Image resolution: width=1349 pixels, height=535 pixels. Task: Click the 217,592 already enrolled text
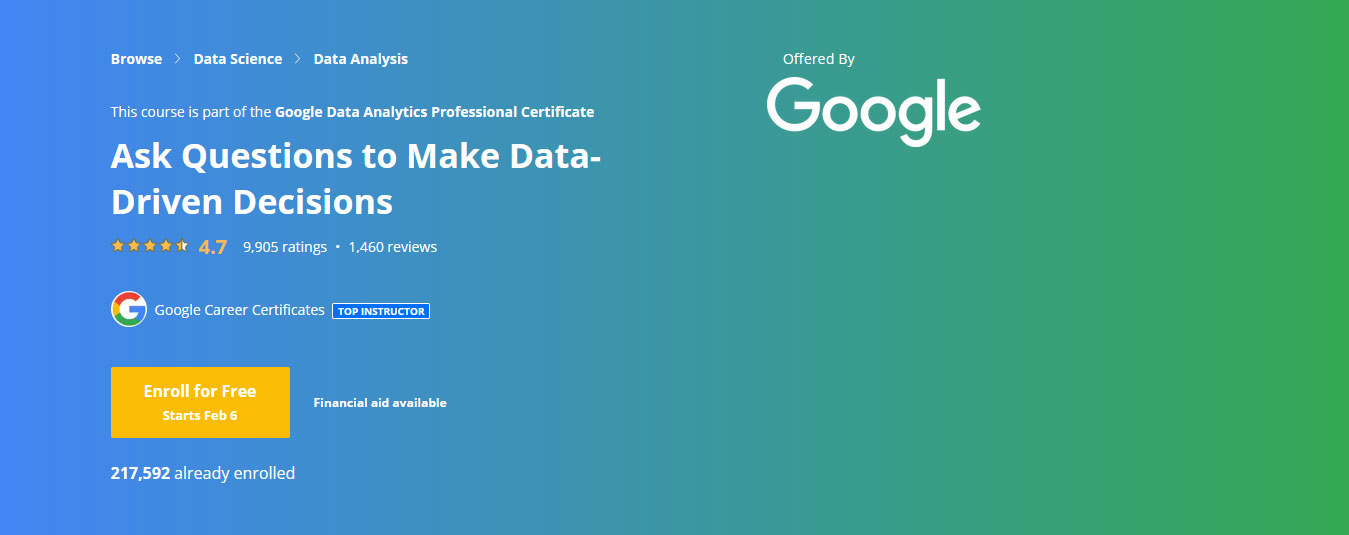pyautogui.click(x=203, y=473)
